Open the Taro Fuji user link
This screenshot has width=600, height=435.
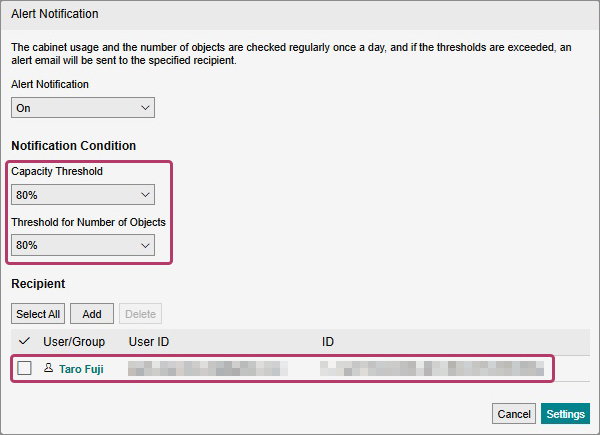coord(81,369)
